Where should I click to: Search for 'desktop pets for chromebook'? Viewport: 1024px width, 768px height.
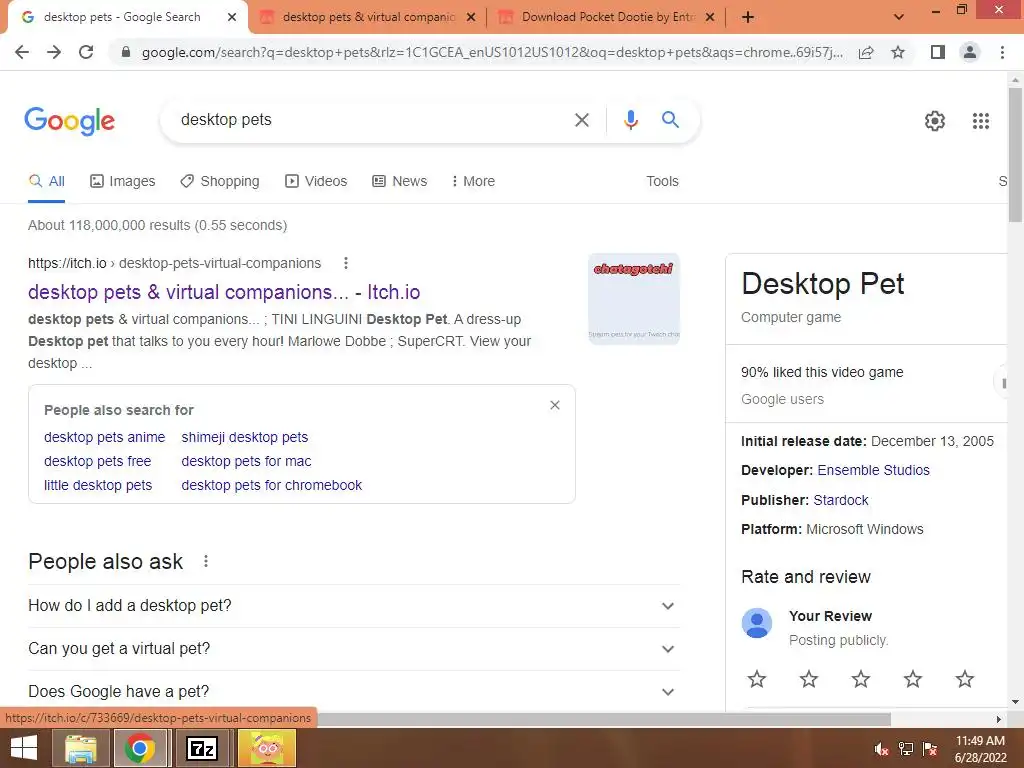pyautogui.click(x=272, y=485)
